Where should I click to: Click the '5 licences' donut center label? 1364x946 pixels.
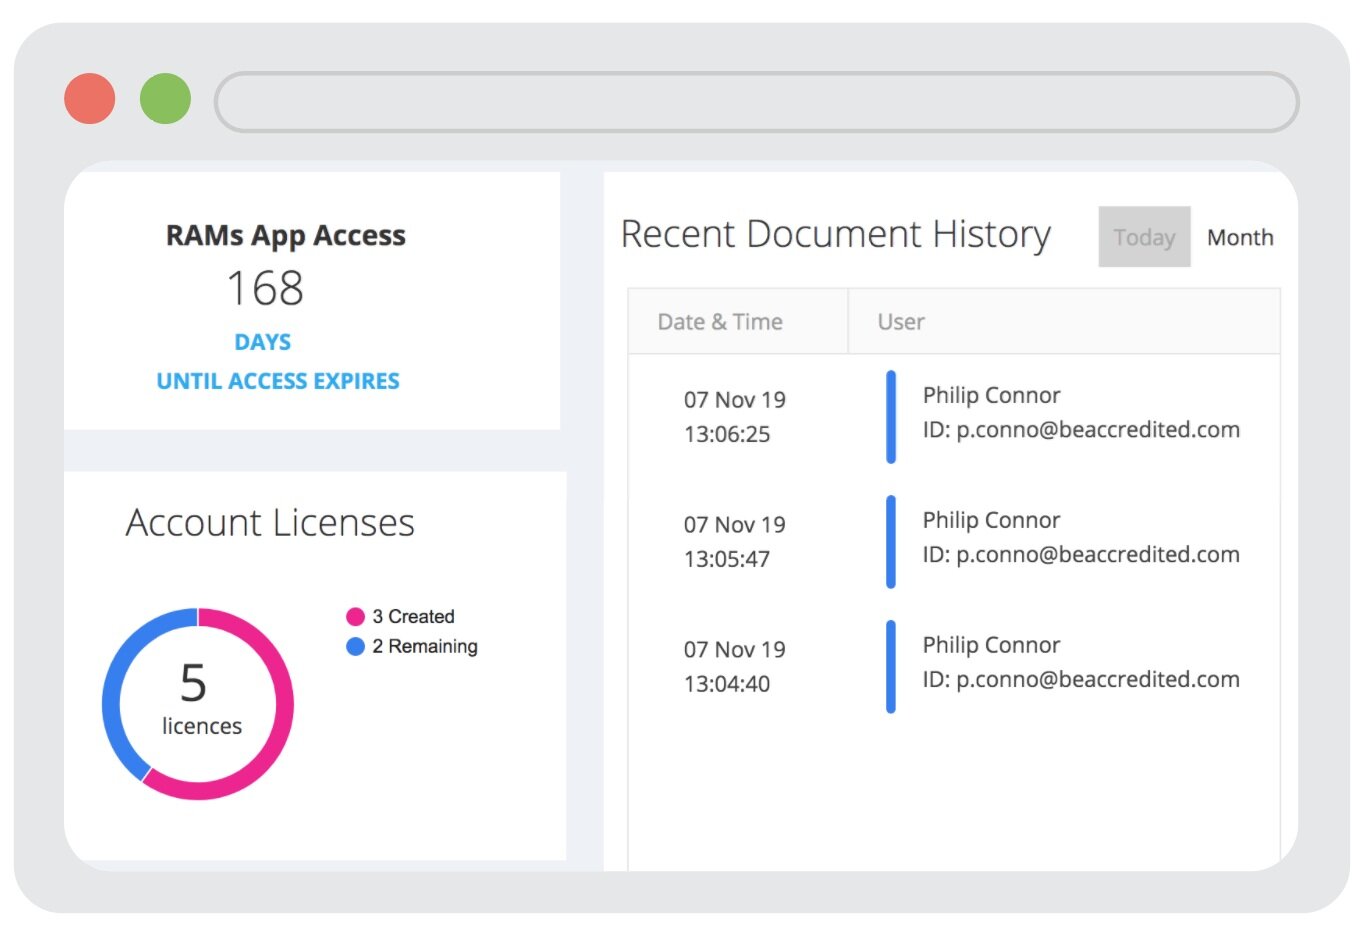201,699
